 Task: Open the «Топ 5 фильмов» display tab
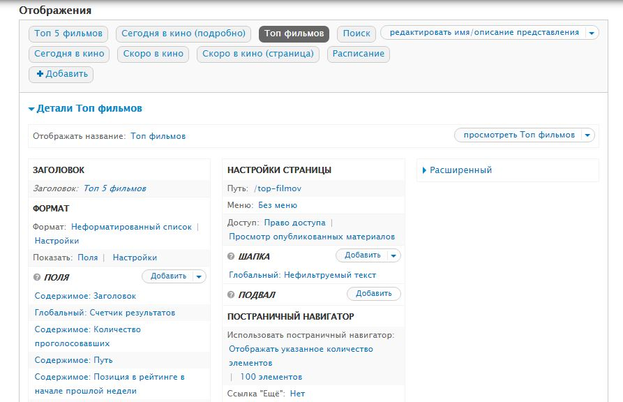point(68,34)
